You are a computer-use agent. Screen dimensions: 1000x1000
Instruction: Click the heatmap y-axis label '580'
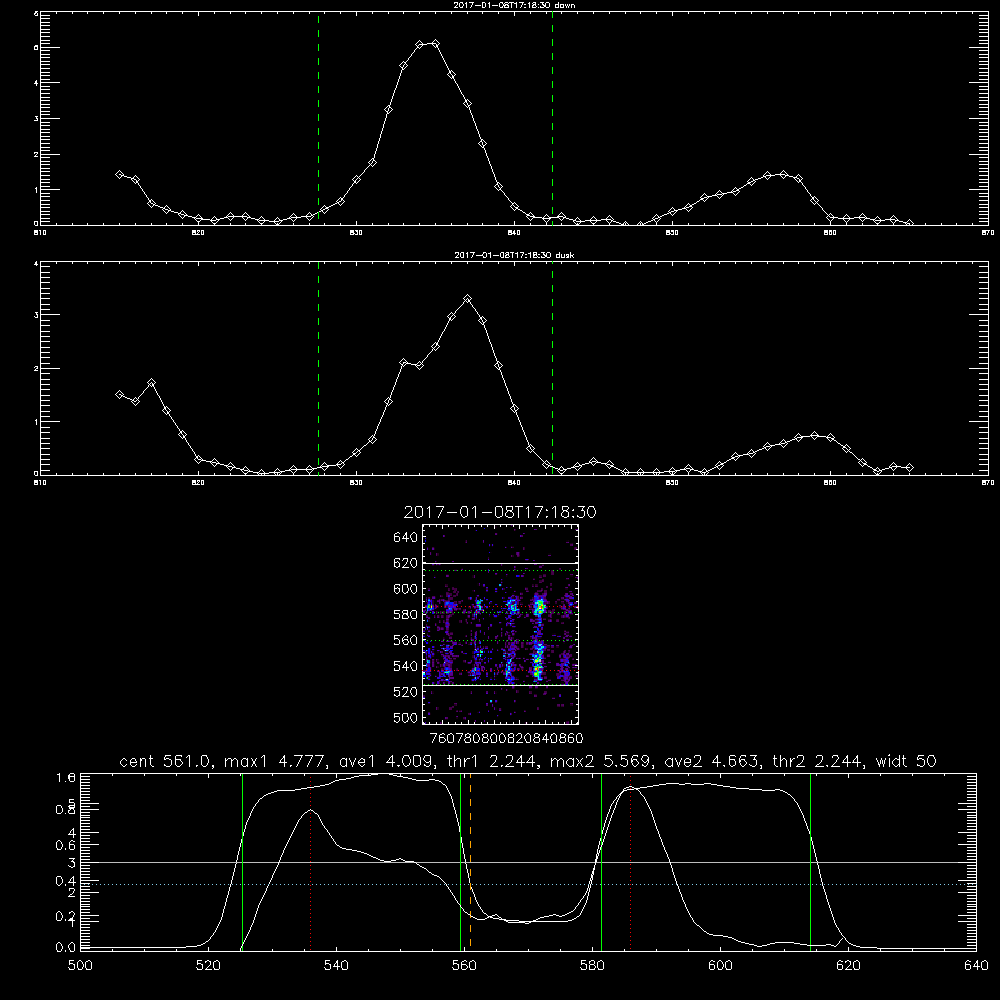[406, 615]
